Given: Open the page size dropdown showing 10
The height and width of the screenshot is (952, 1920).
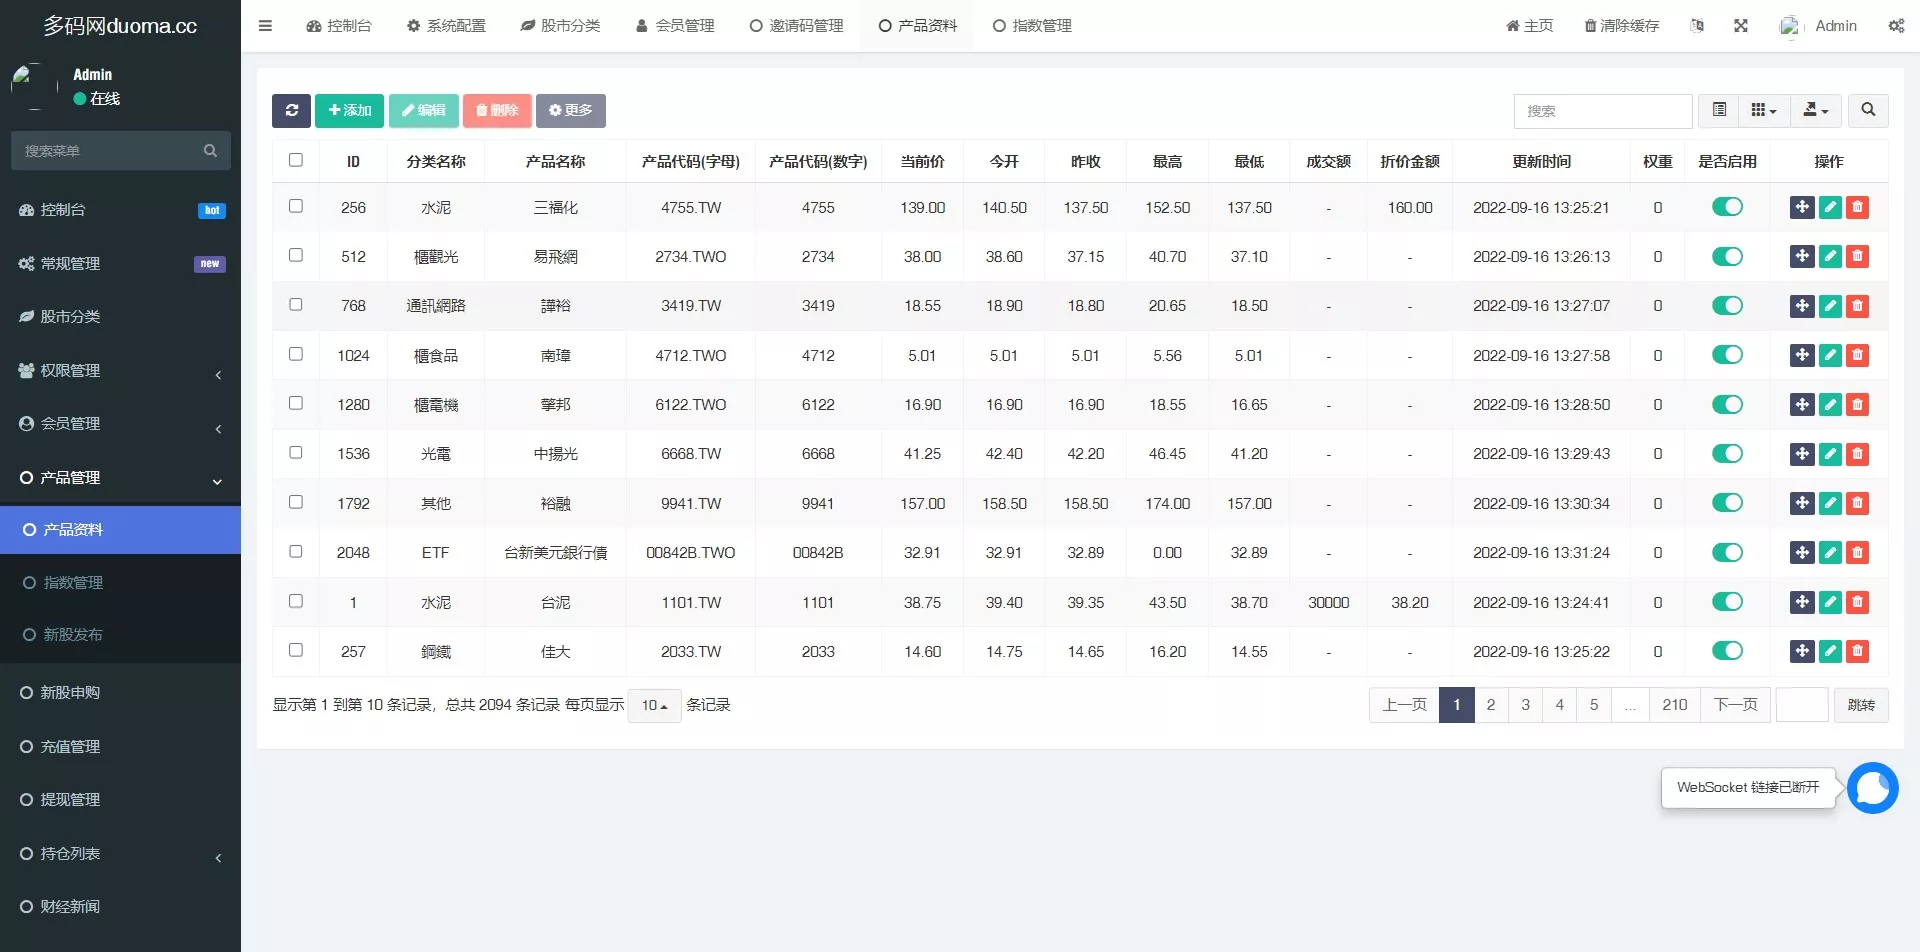Looking at the screenshot, I should tap(654, 706).
